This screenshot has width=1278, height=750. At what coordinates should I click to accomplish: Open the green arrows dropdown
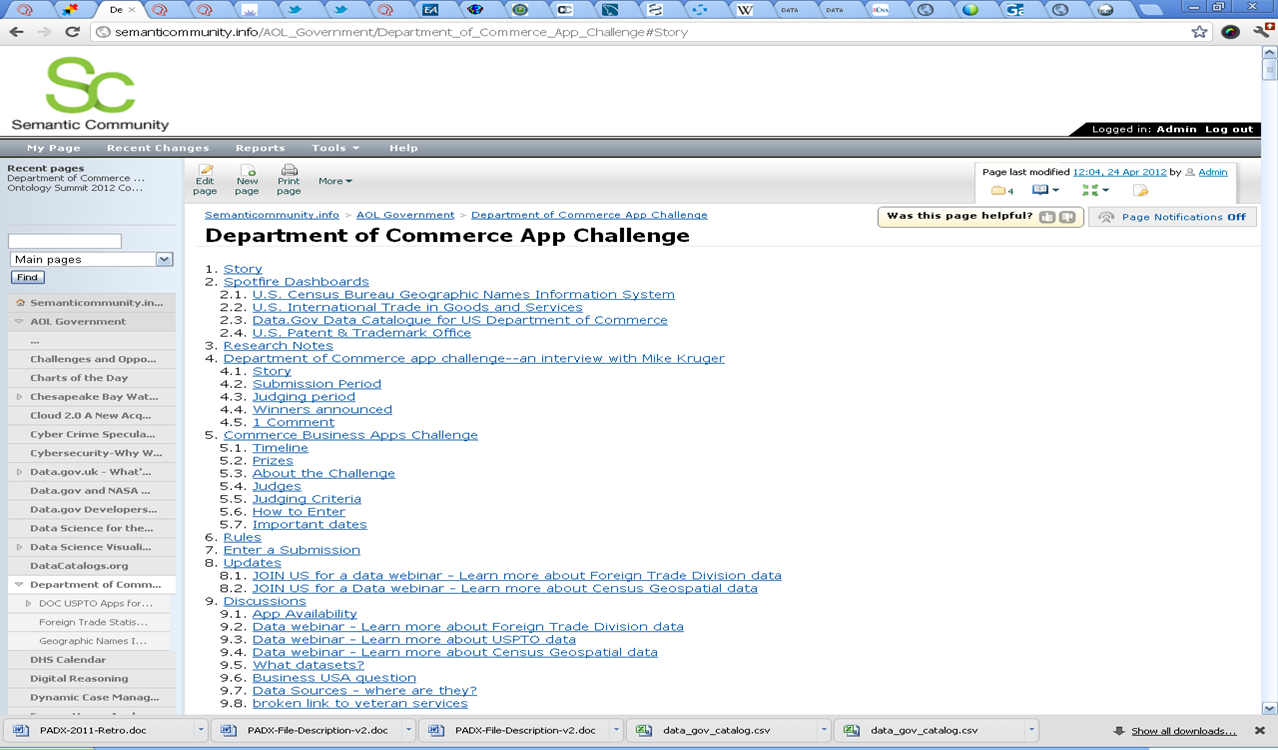1095,190
